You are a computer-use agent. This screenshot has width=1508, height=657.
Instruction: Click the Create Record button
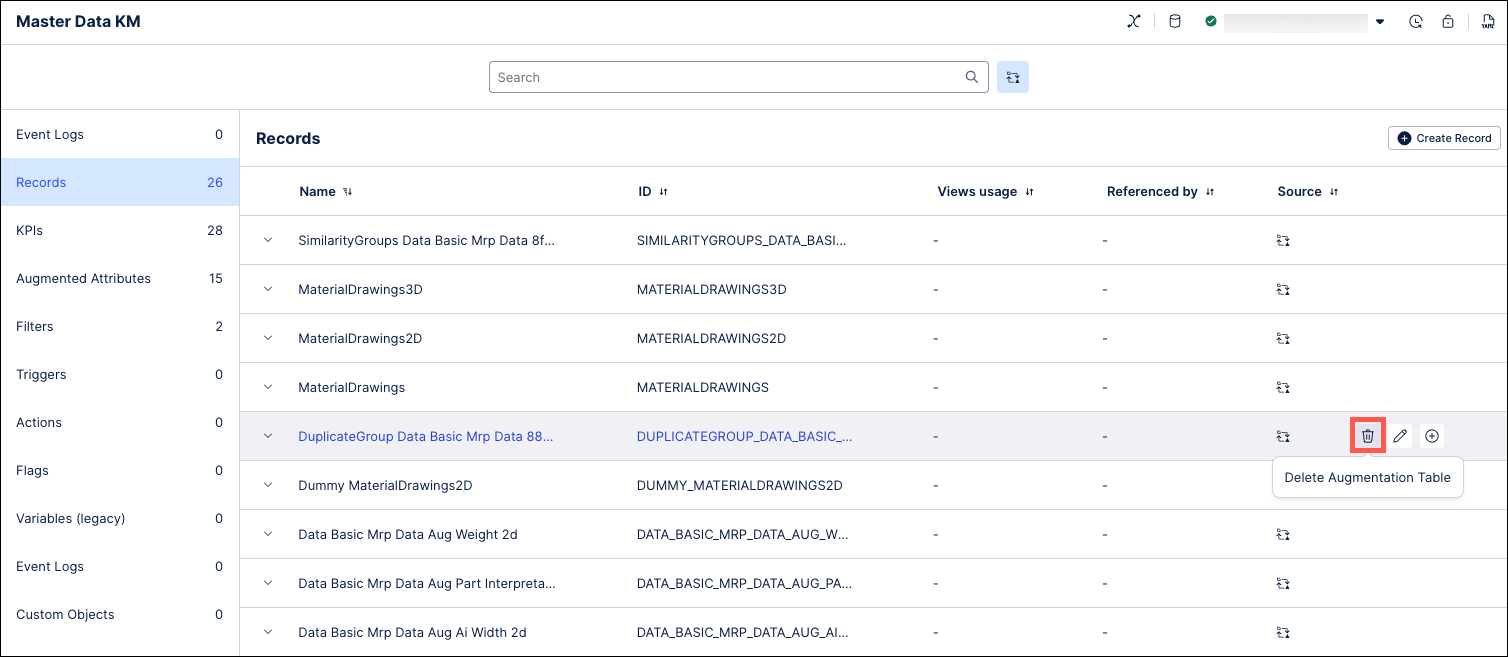pyautogui.click(x=1444, y=138)
